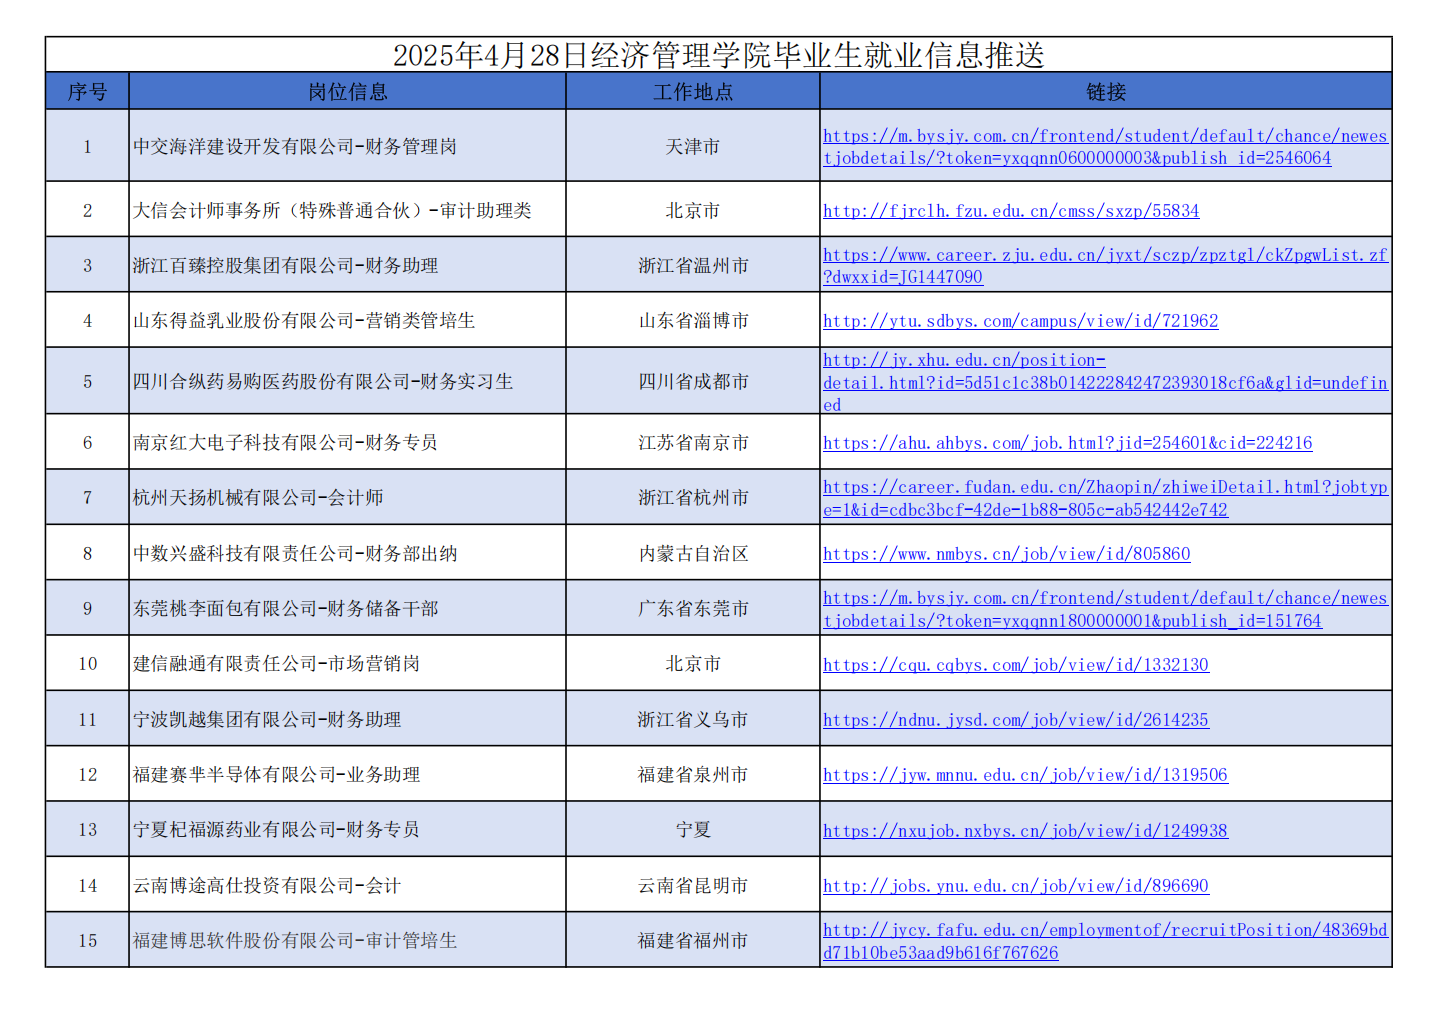Viewport: 1450px width, 1010px height.
Task: Click the 链接 column header
Action: [x=1105, y=92]
